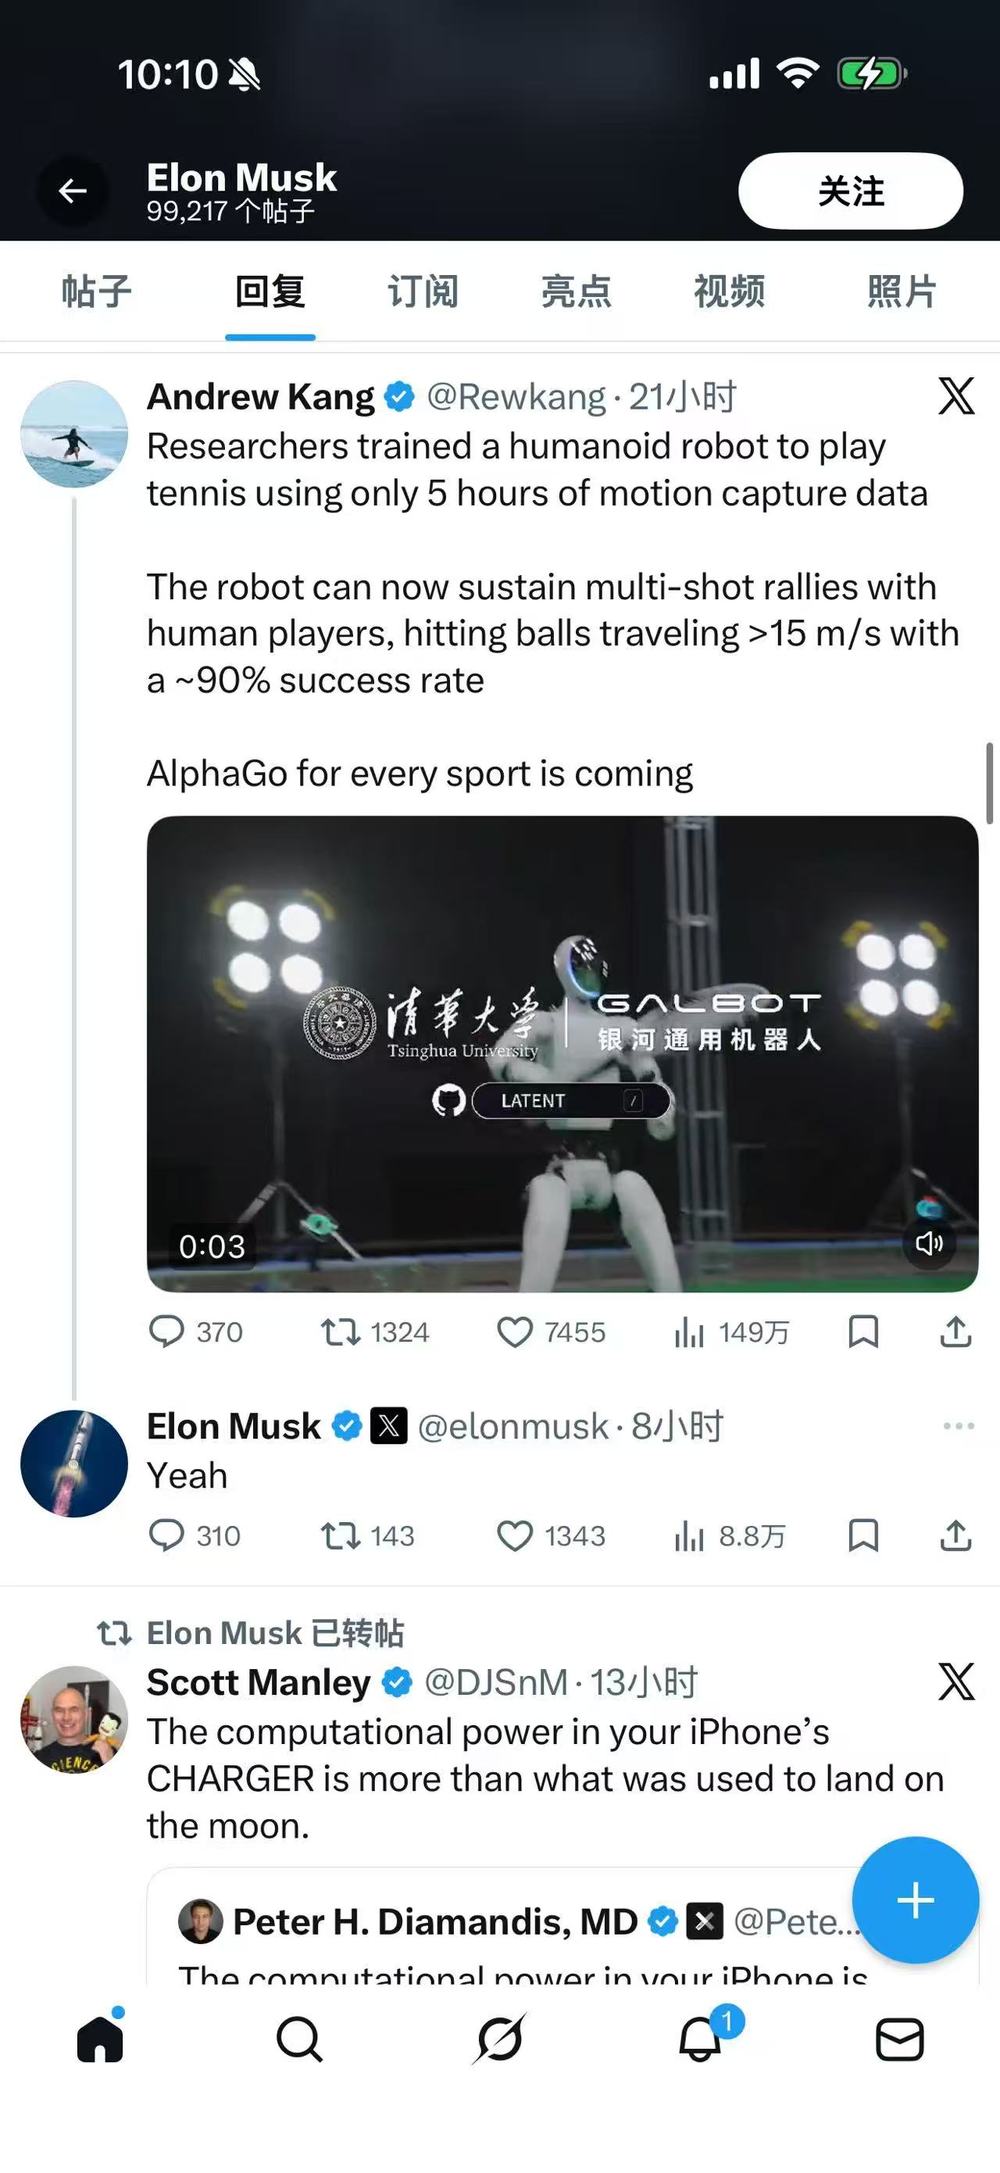Like Andrew Kang's robot tennis post
The height and width of the screenshot is (2173, 1000).
[515, 1332]
